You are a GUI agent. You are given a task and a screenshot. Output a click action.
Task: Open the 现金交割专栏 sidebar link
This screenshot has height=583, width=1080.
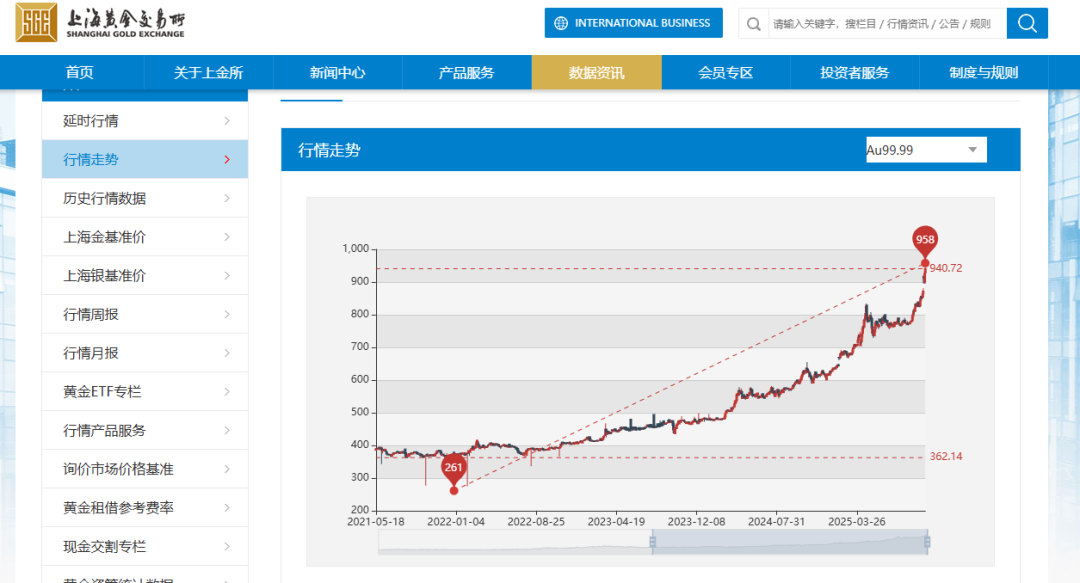click(144, 546)
